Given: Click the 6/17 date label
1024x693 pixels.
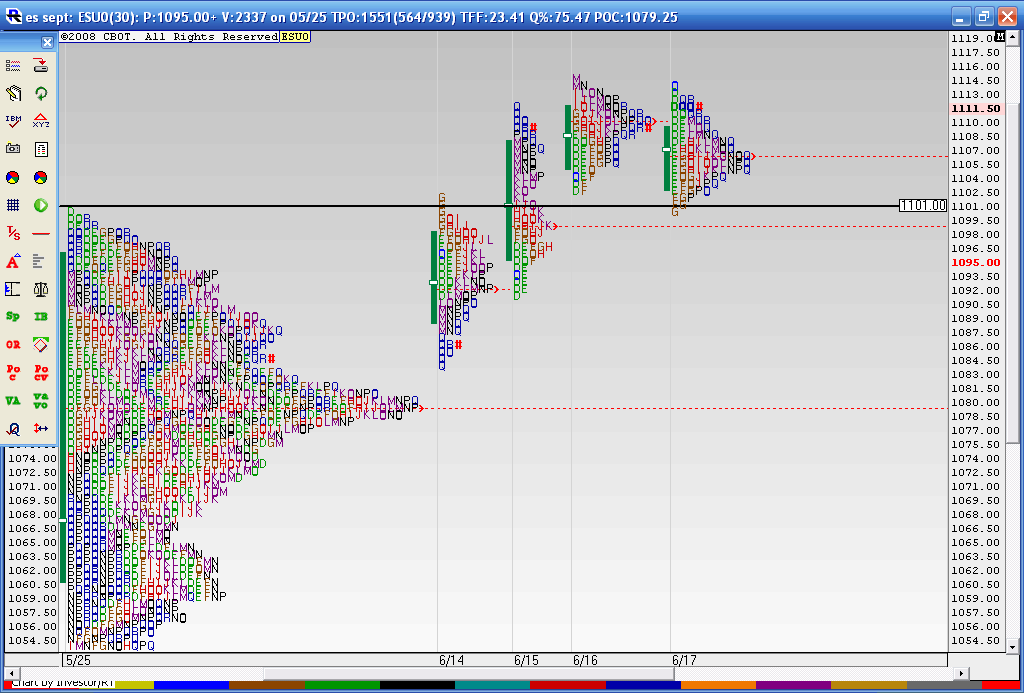Looking at the screenshot, I should 684,660.
